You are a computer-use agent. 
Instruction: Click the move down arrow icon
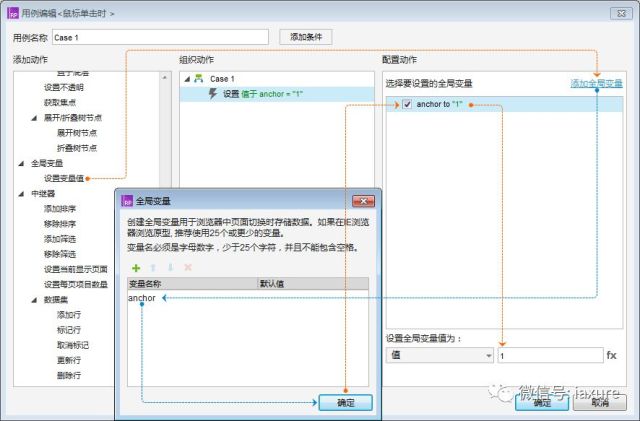point(171,268)
